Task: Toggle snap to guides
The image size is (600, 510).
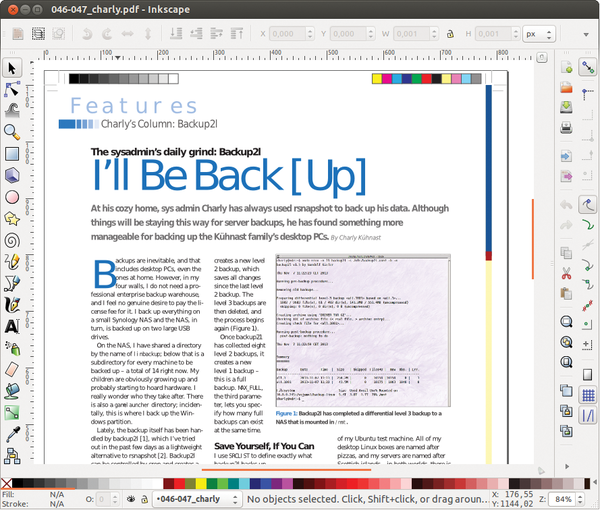Action: click(x=587, y=415)
